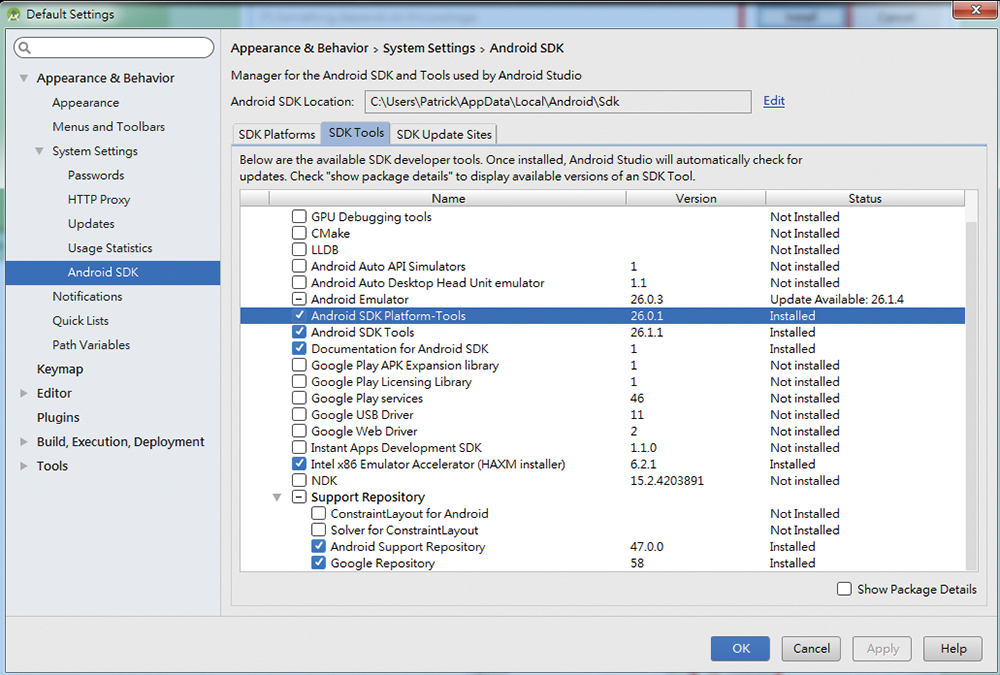Image resolution: width=1000 pixels, height=675 pixels.
Task: Select the SDK Tools tab
Action: (356, 133)
